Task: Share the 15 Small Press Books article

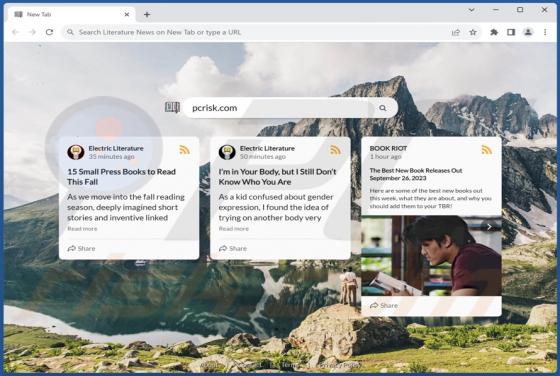Action: (x=81, y=248)
